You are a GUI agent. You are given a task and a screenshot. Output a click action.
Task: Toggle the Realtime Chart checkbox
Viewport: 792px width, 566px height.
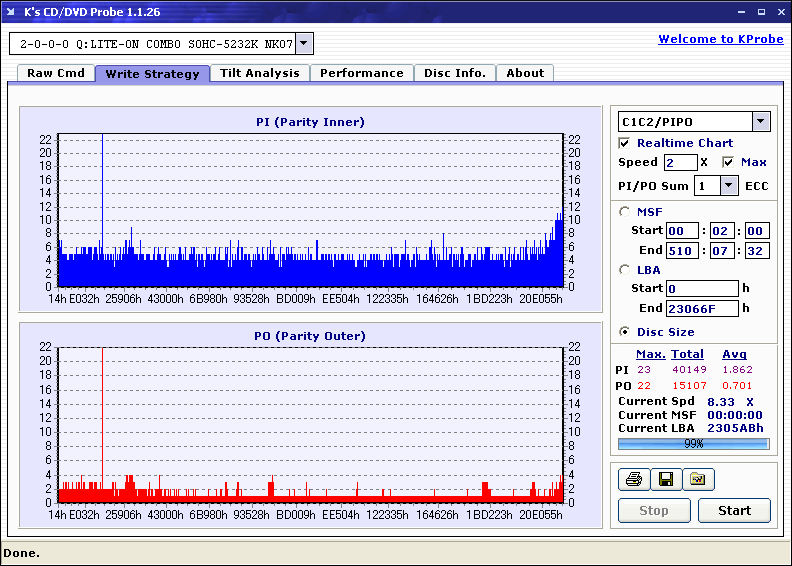(x=625, y=143)
